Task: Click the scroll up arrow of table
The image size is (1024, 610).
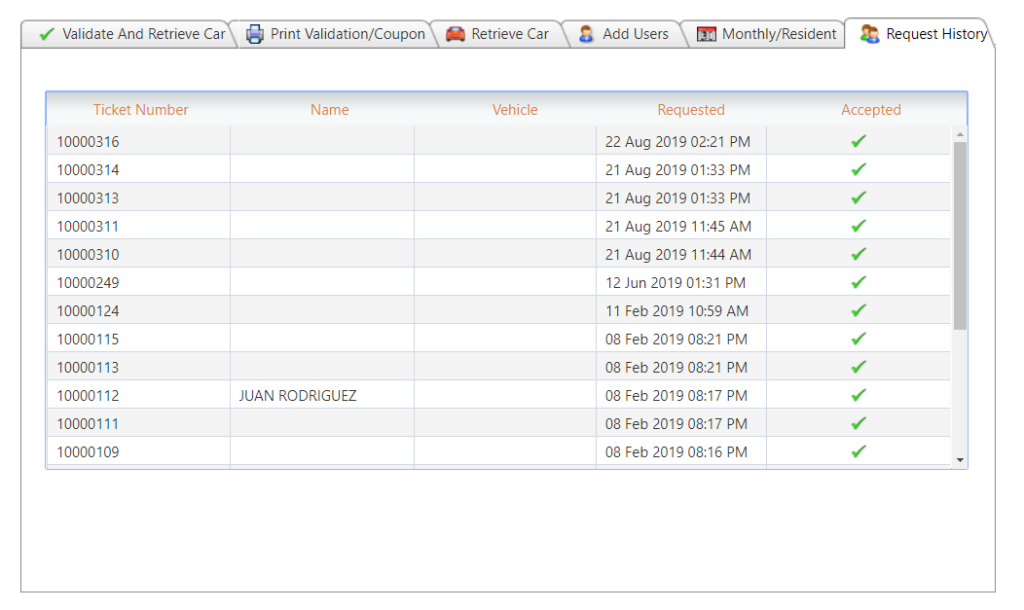Action: tap(960, 135)
